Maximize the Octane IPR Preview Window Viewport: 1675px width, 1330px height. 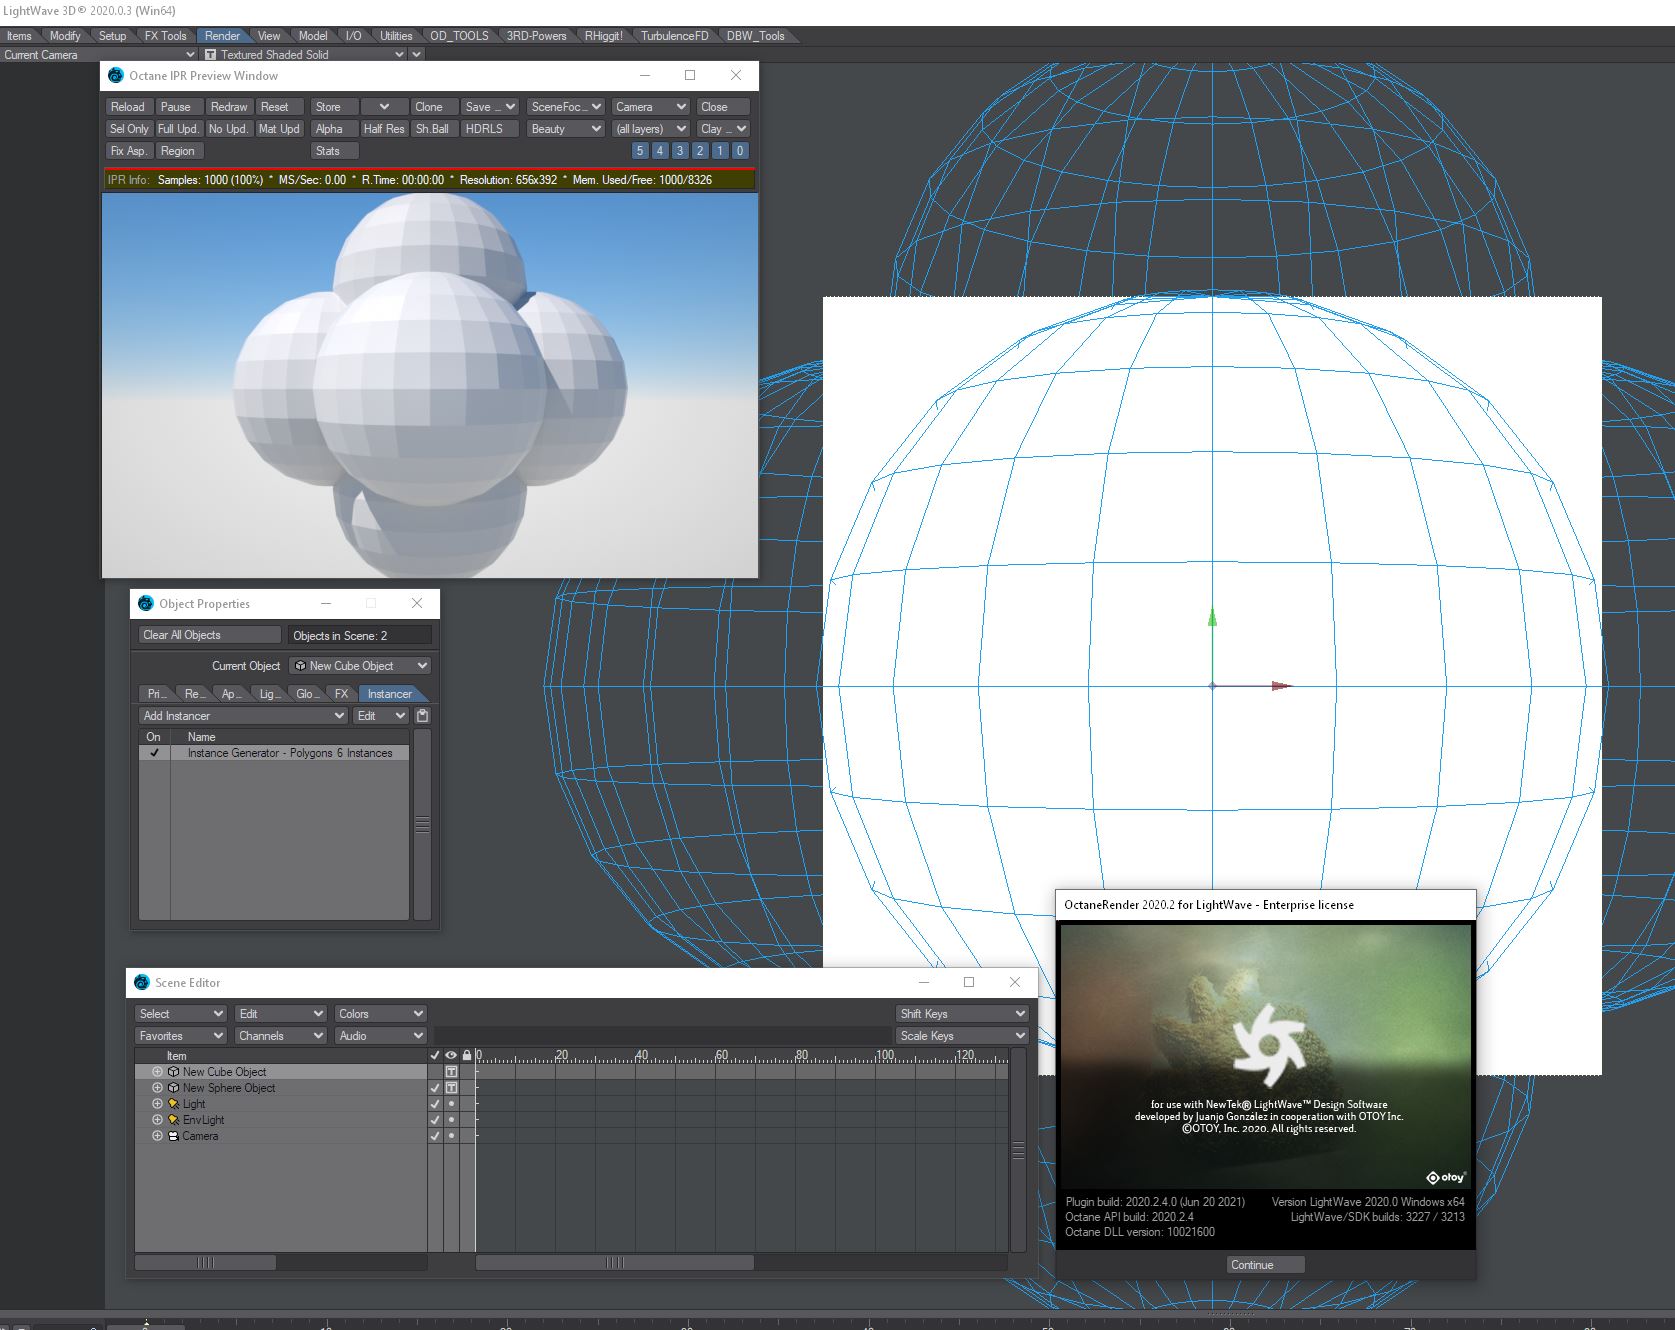690,75
